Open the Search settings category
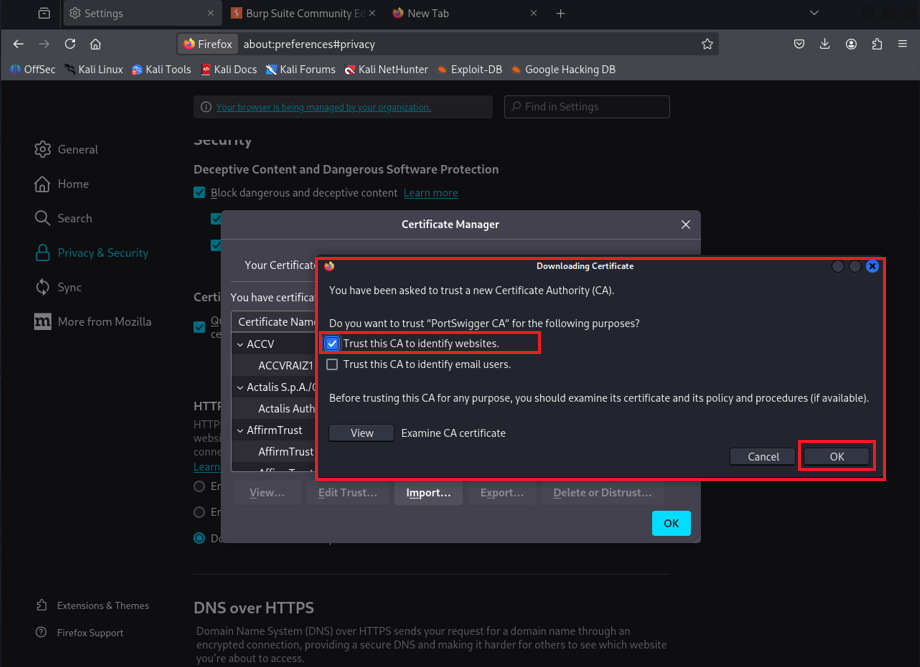Image resolution: width=920 pixels, height=667 pixels. pos(63,218)
